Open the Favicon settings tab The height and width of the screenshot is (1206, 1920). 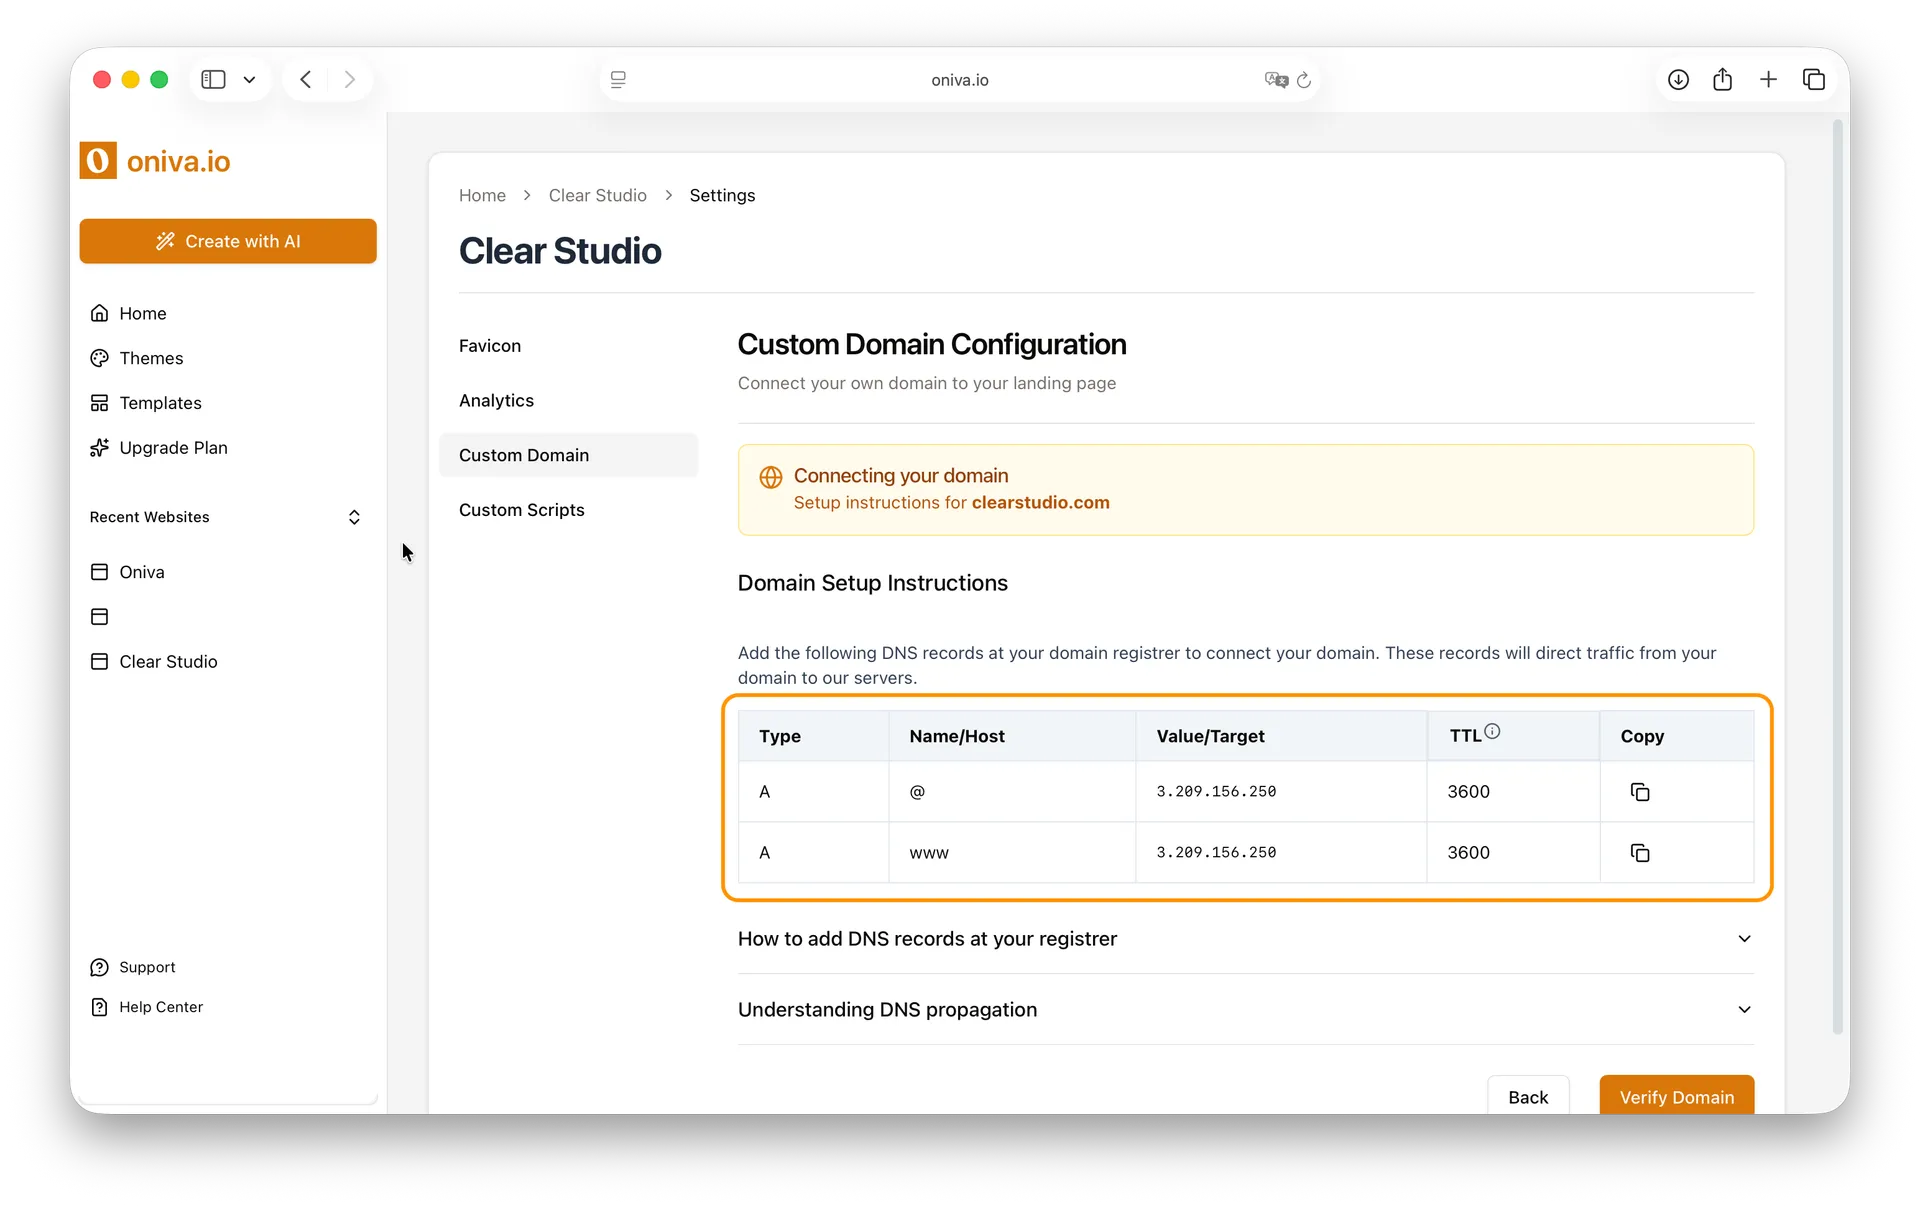pyautogui.click(x=490, y=346)
